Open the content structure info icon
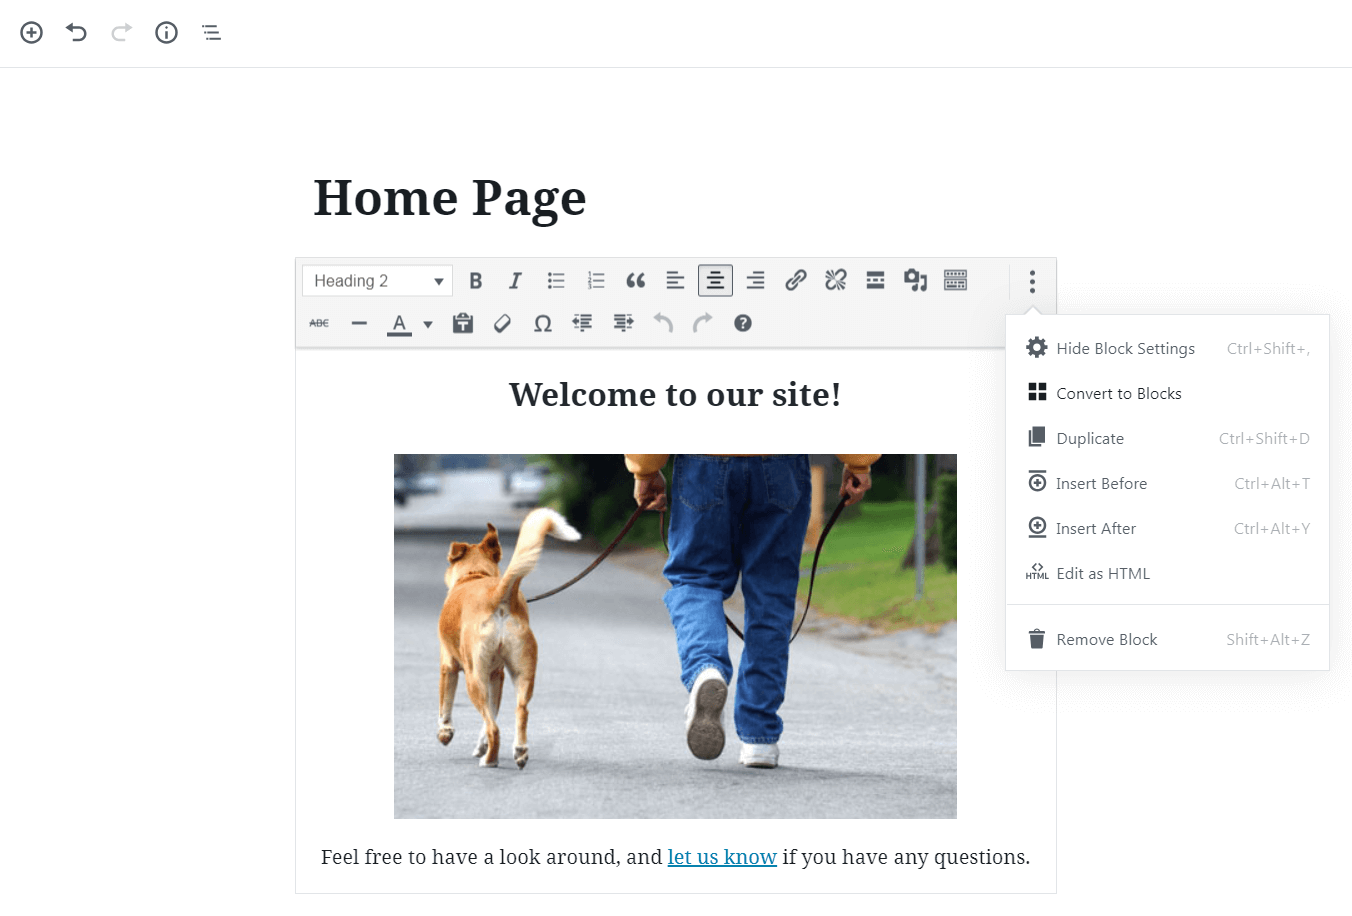The height and width of the screenshot is (916, 1352). (x=166, y=33)
